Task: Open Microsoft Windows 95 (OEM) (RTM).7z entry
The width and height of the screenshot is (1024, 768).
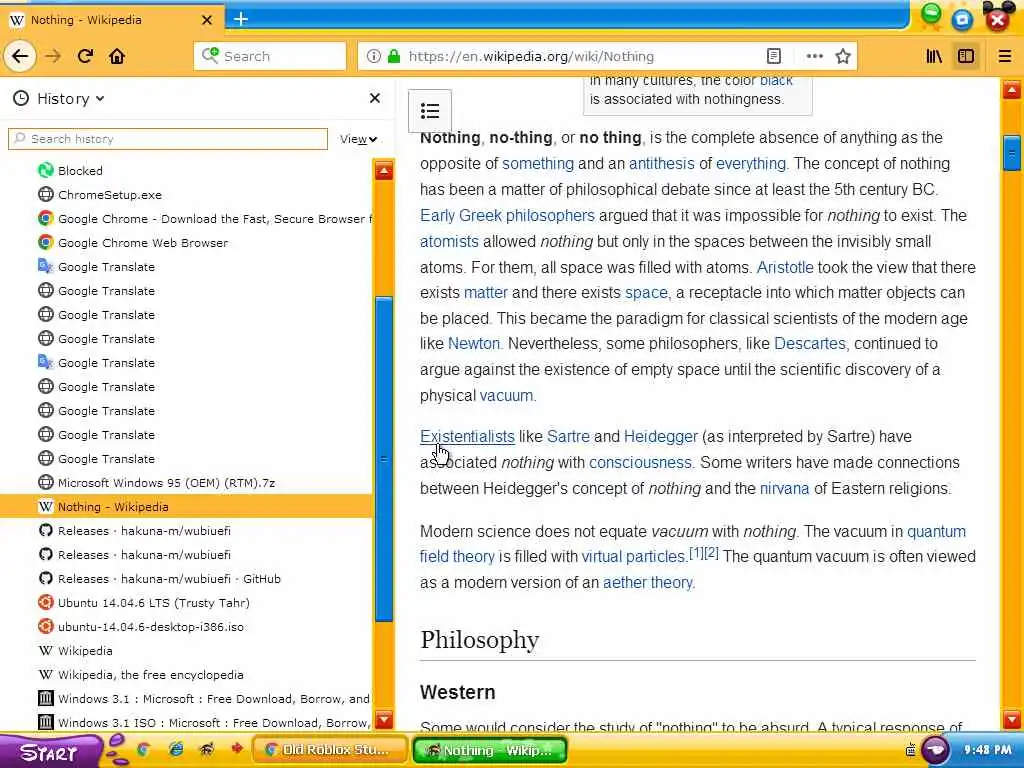Action: coord(186,483)
